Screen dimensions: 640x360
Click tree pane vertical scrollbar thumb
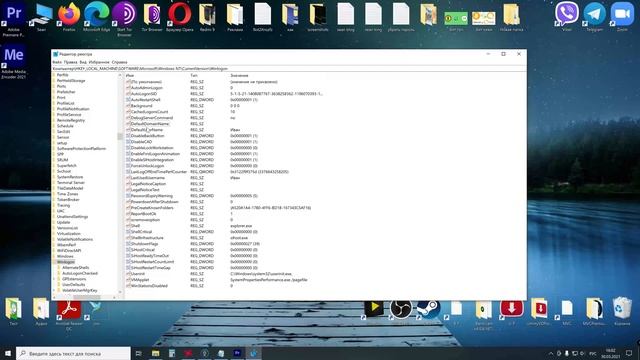click(120, 136)
